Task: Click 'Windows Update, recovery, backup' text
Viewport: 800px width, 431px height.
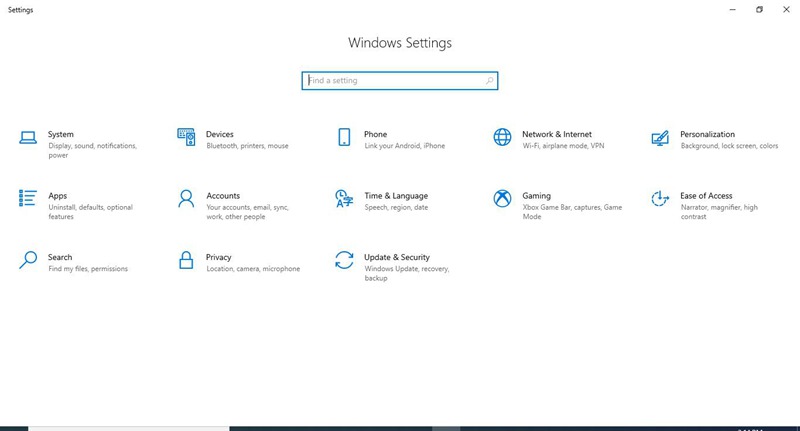Action: click(x=407, y=273)
